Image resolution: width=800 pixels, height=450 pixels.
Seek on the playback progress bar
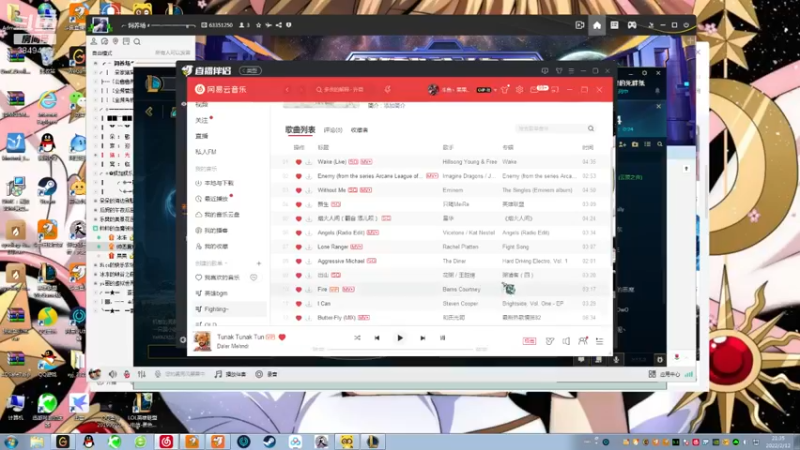click(399, 349)
